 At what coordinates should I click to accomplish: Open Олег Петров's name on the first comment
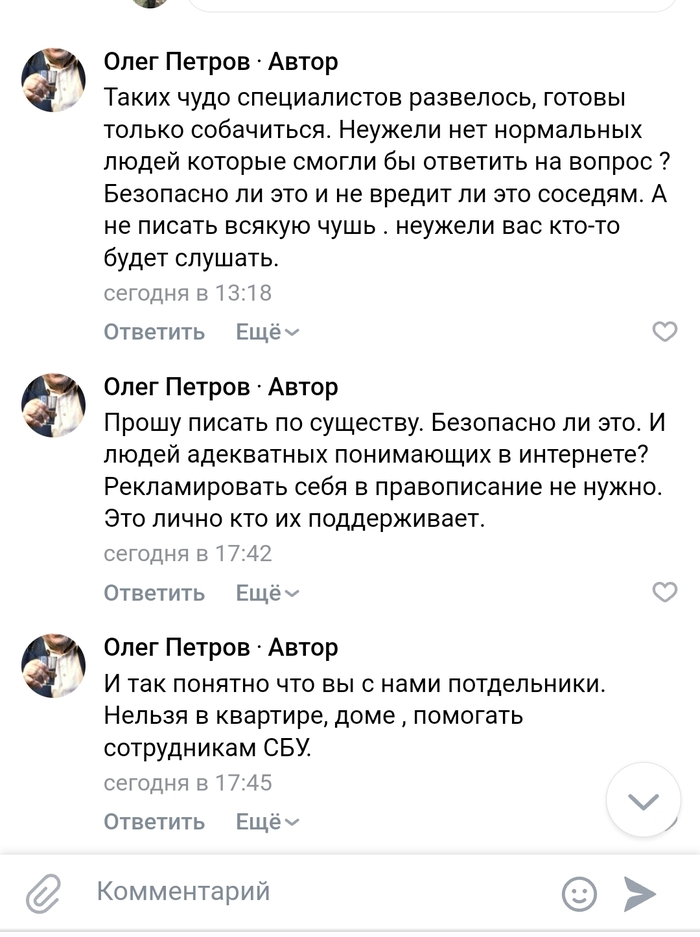(176, 62)
